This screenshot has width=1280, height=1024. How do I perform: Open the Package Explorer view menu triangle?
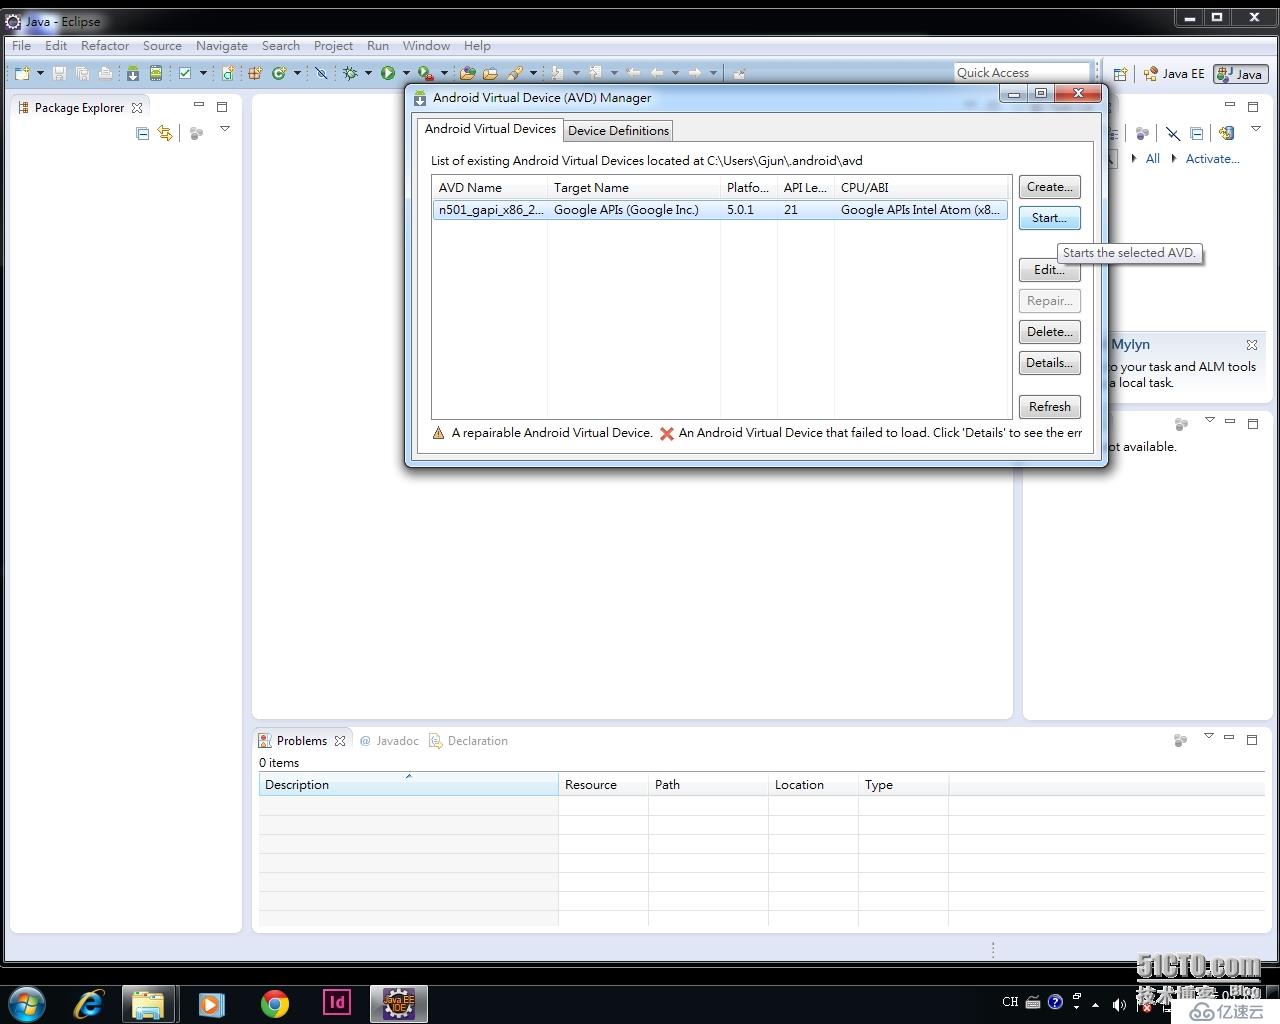pos(225,129)
